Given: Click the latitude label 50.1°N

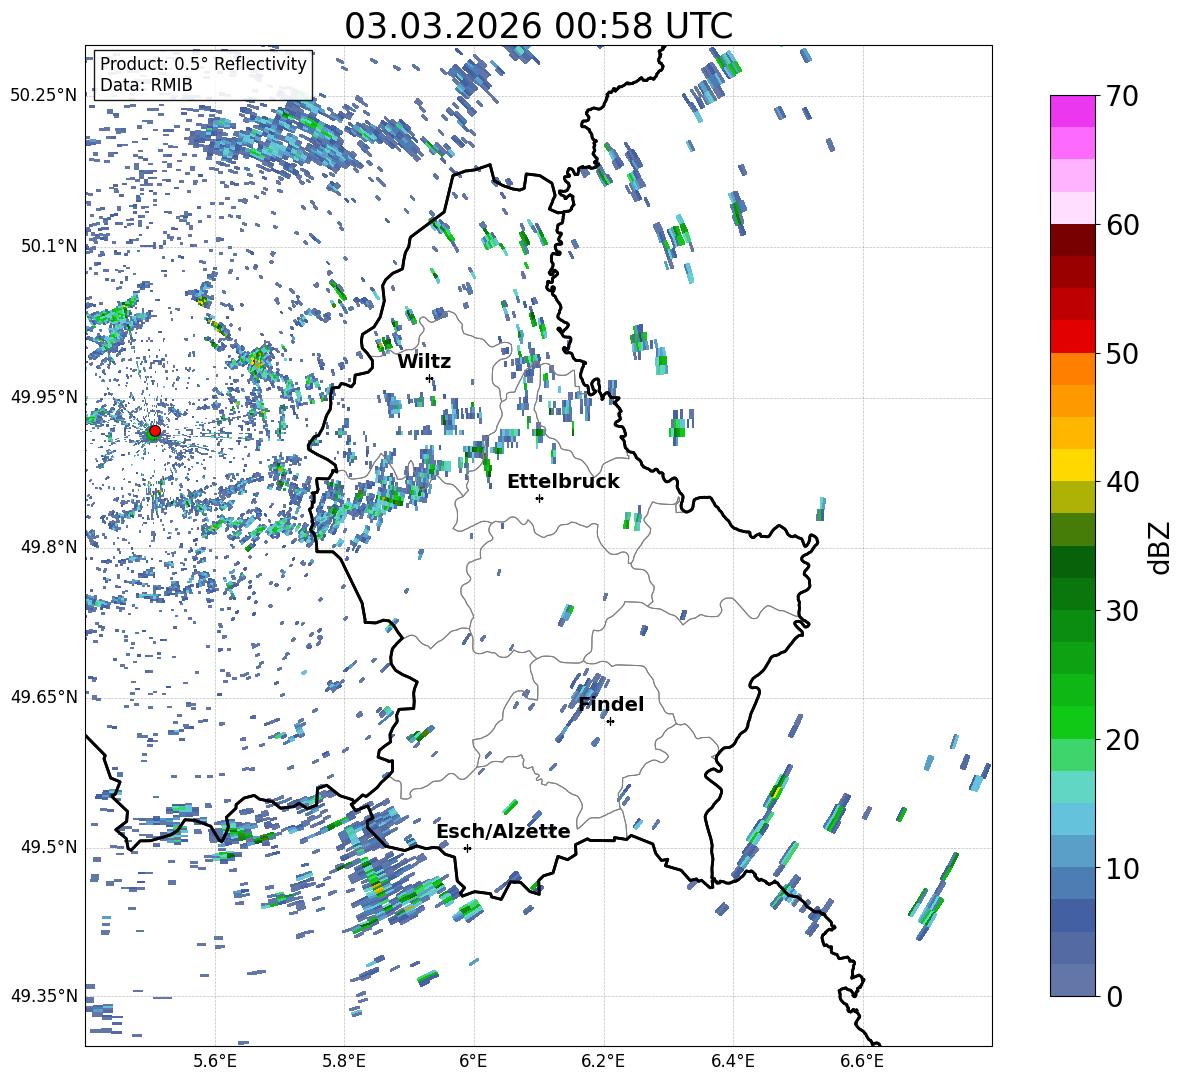Looking at the screenshot, I should (49, 246).
